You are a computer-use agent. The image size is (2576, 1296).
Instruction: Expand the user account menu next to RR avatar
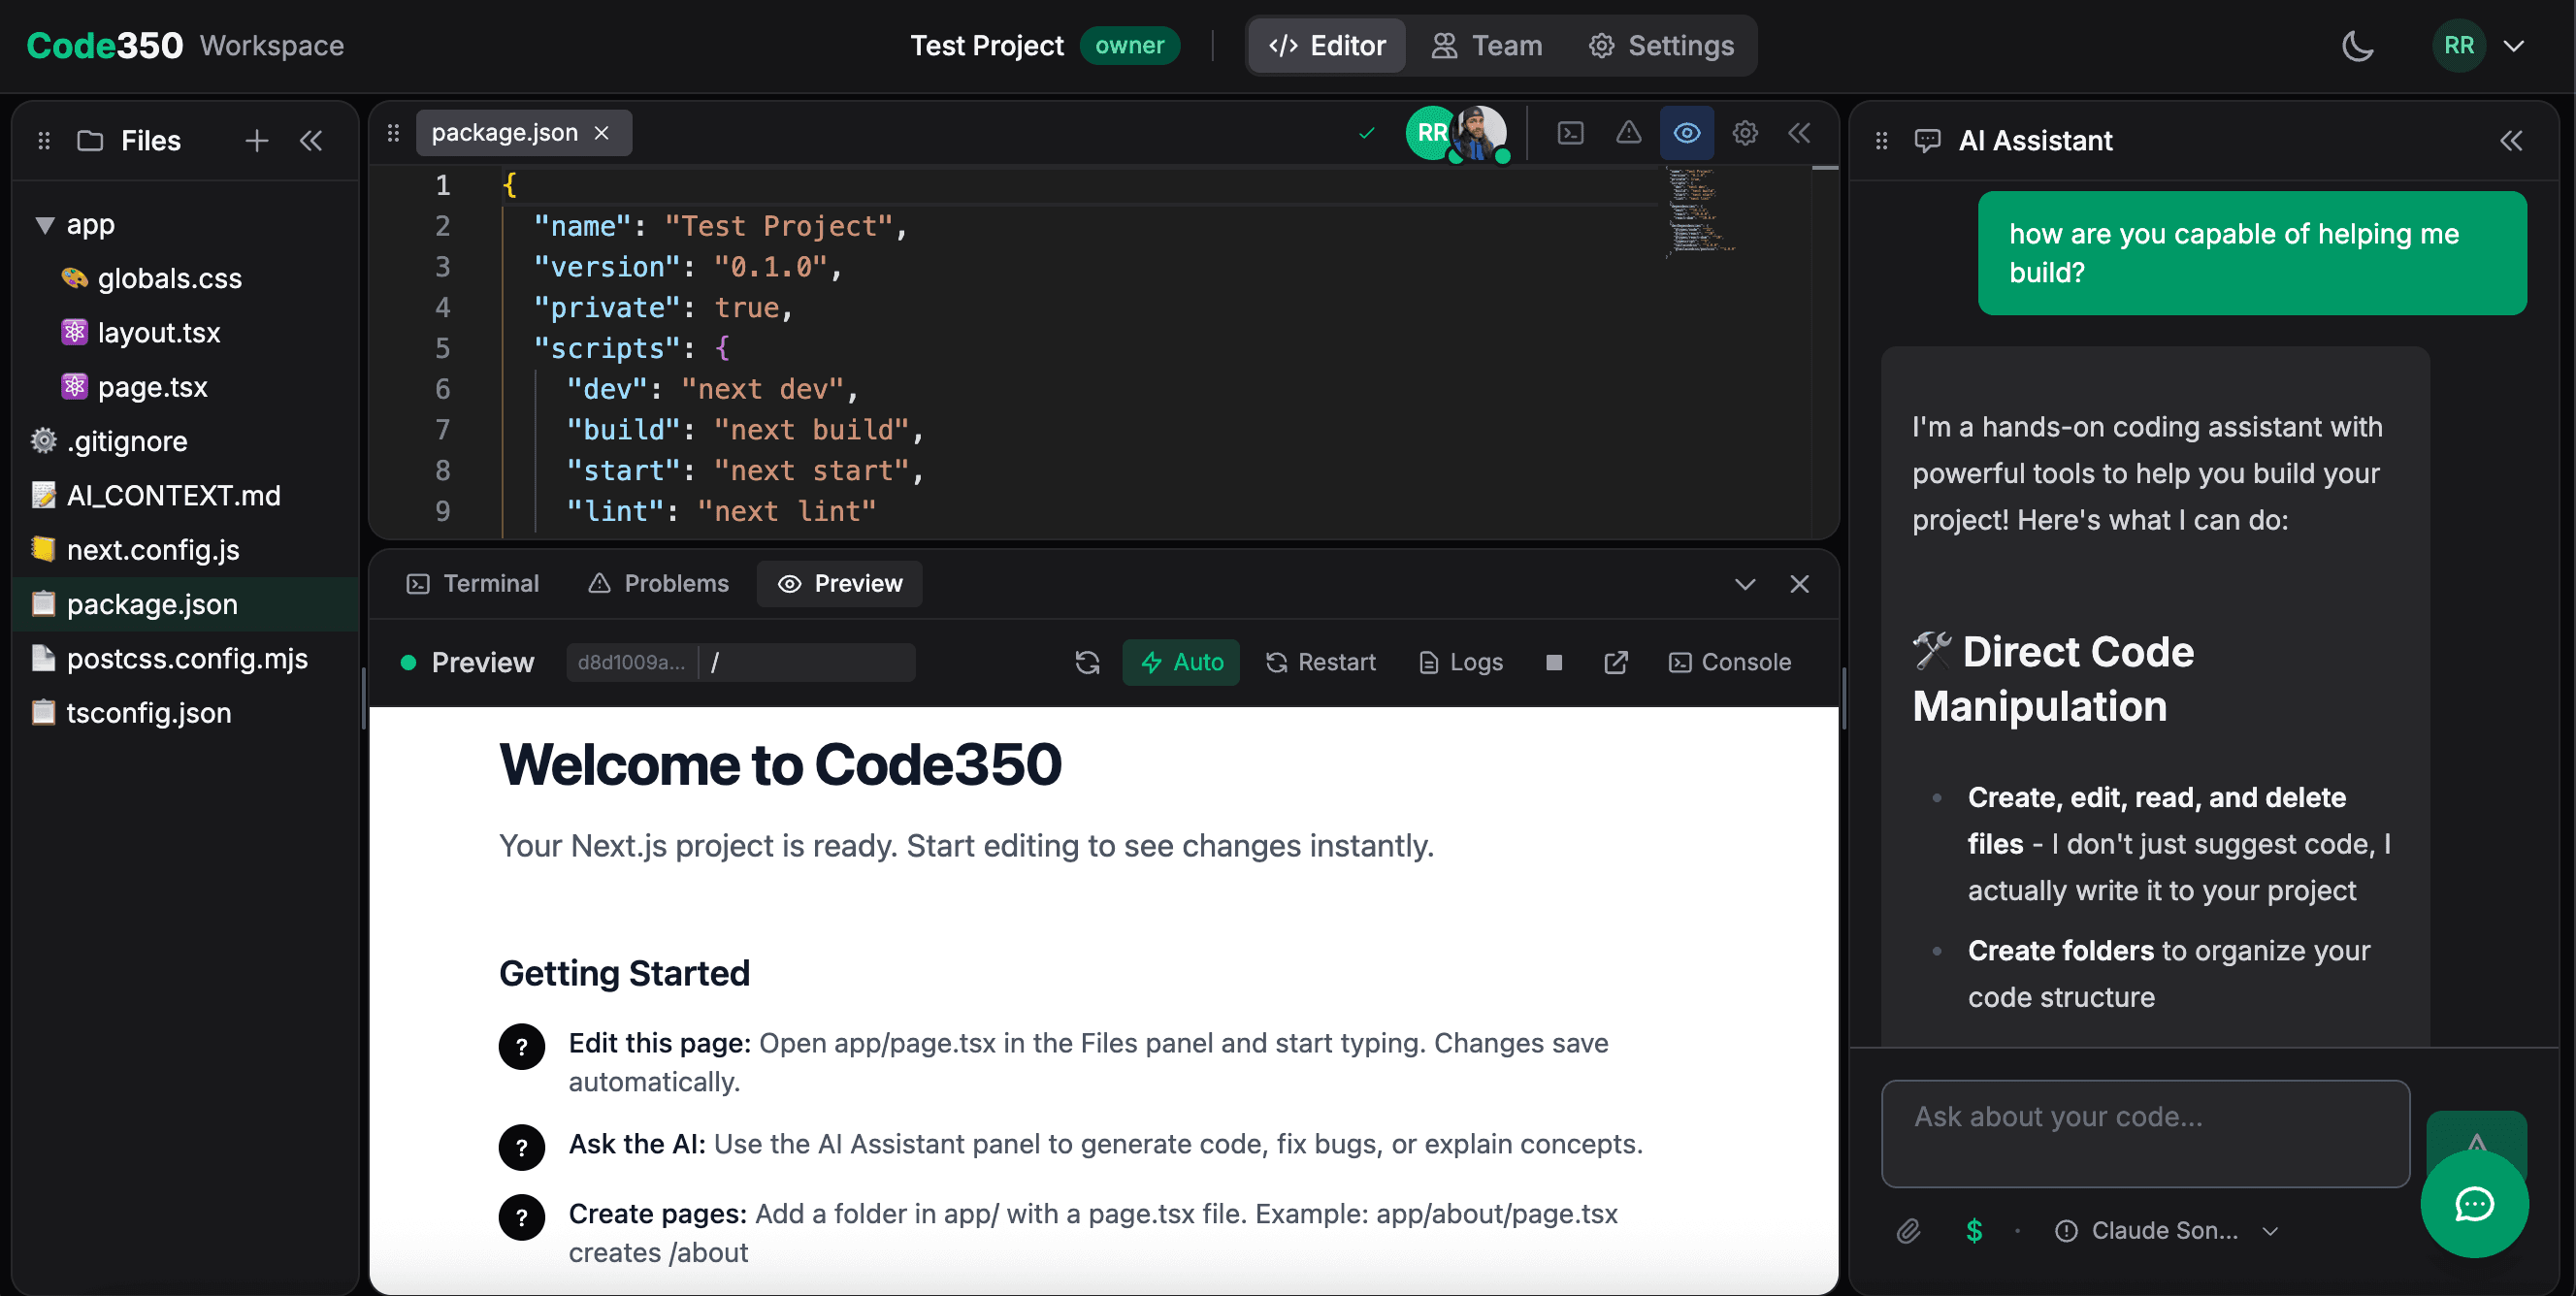pos(2516,45)
